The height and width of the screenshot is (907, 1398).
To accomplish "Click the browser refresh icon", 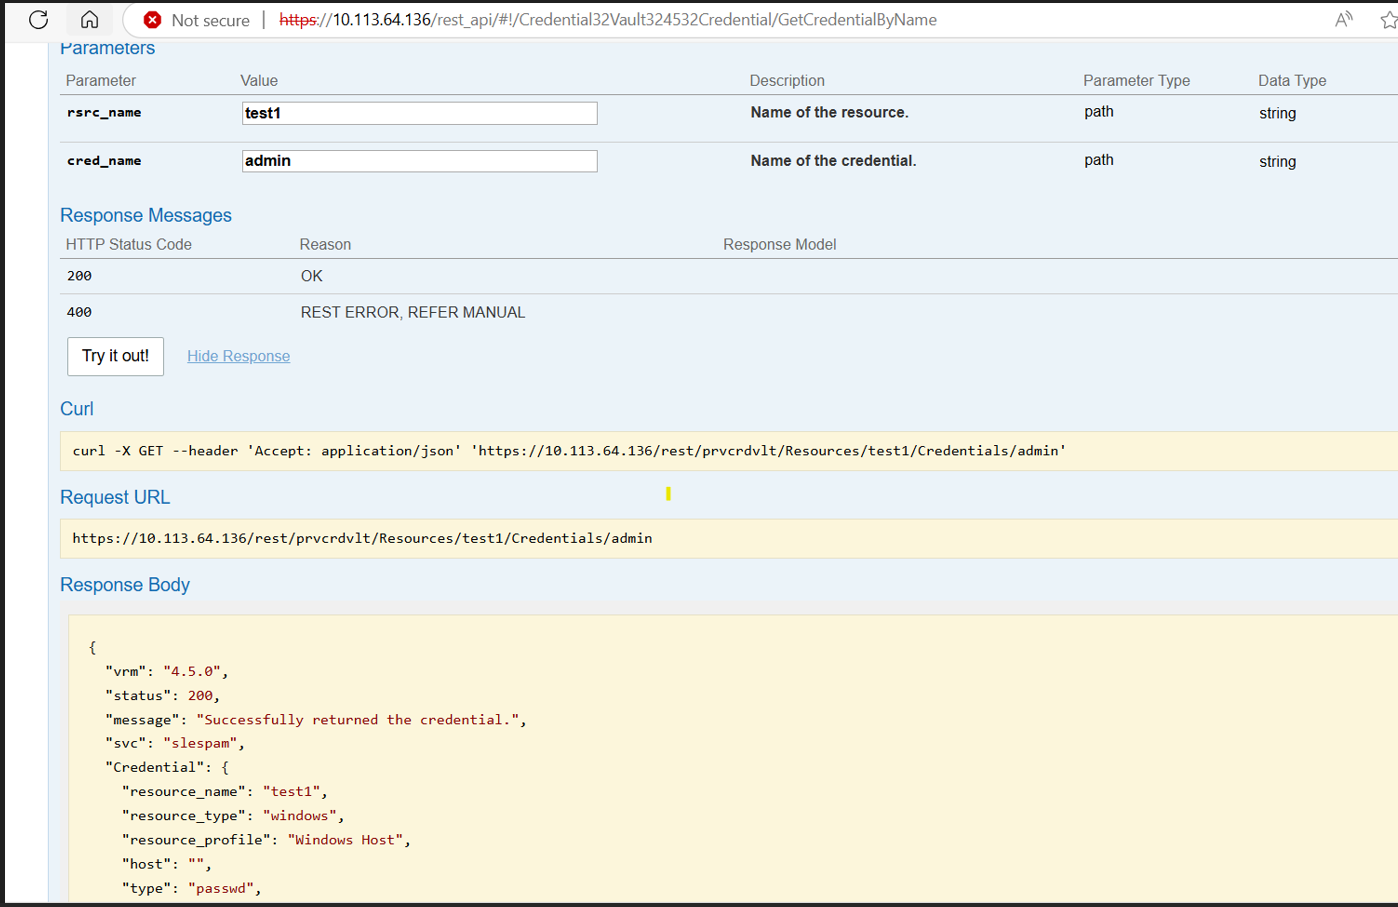I will [x=39, y=20].
